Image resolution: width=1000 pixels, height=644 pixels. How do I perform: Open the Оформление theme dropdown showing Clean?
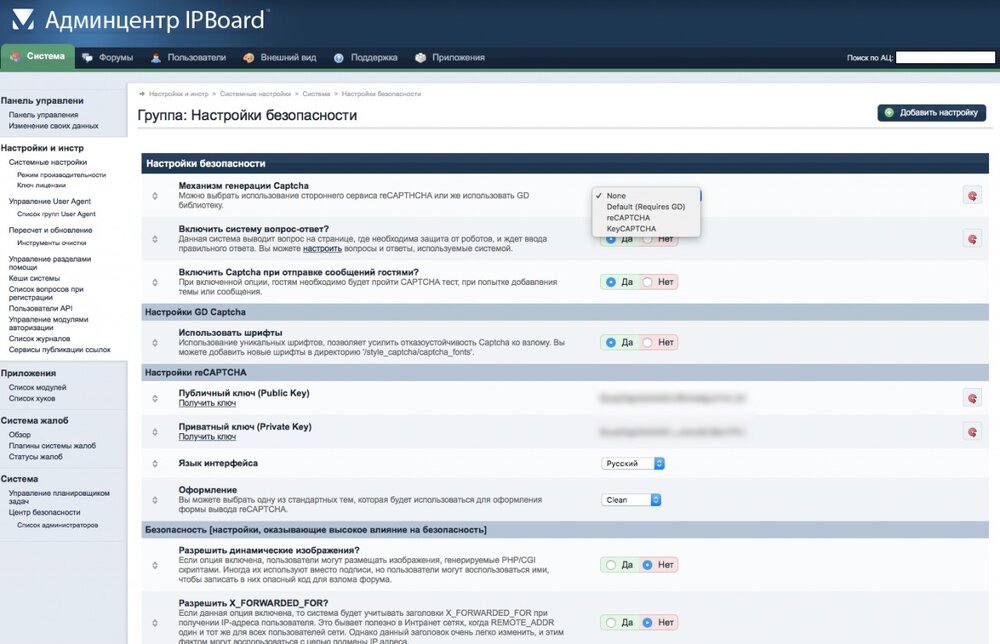pos(632,499)
